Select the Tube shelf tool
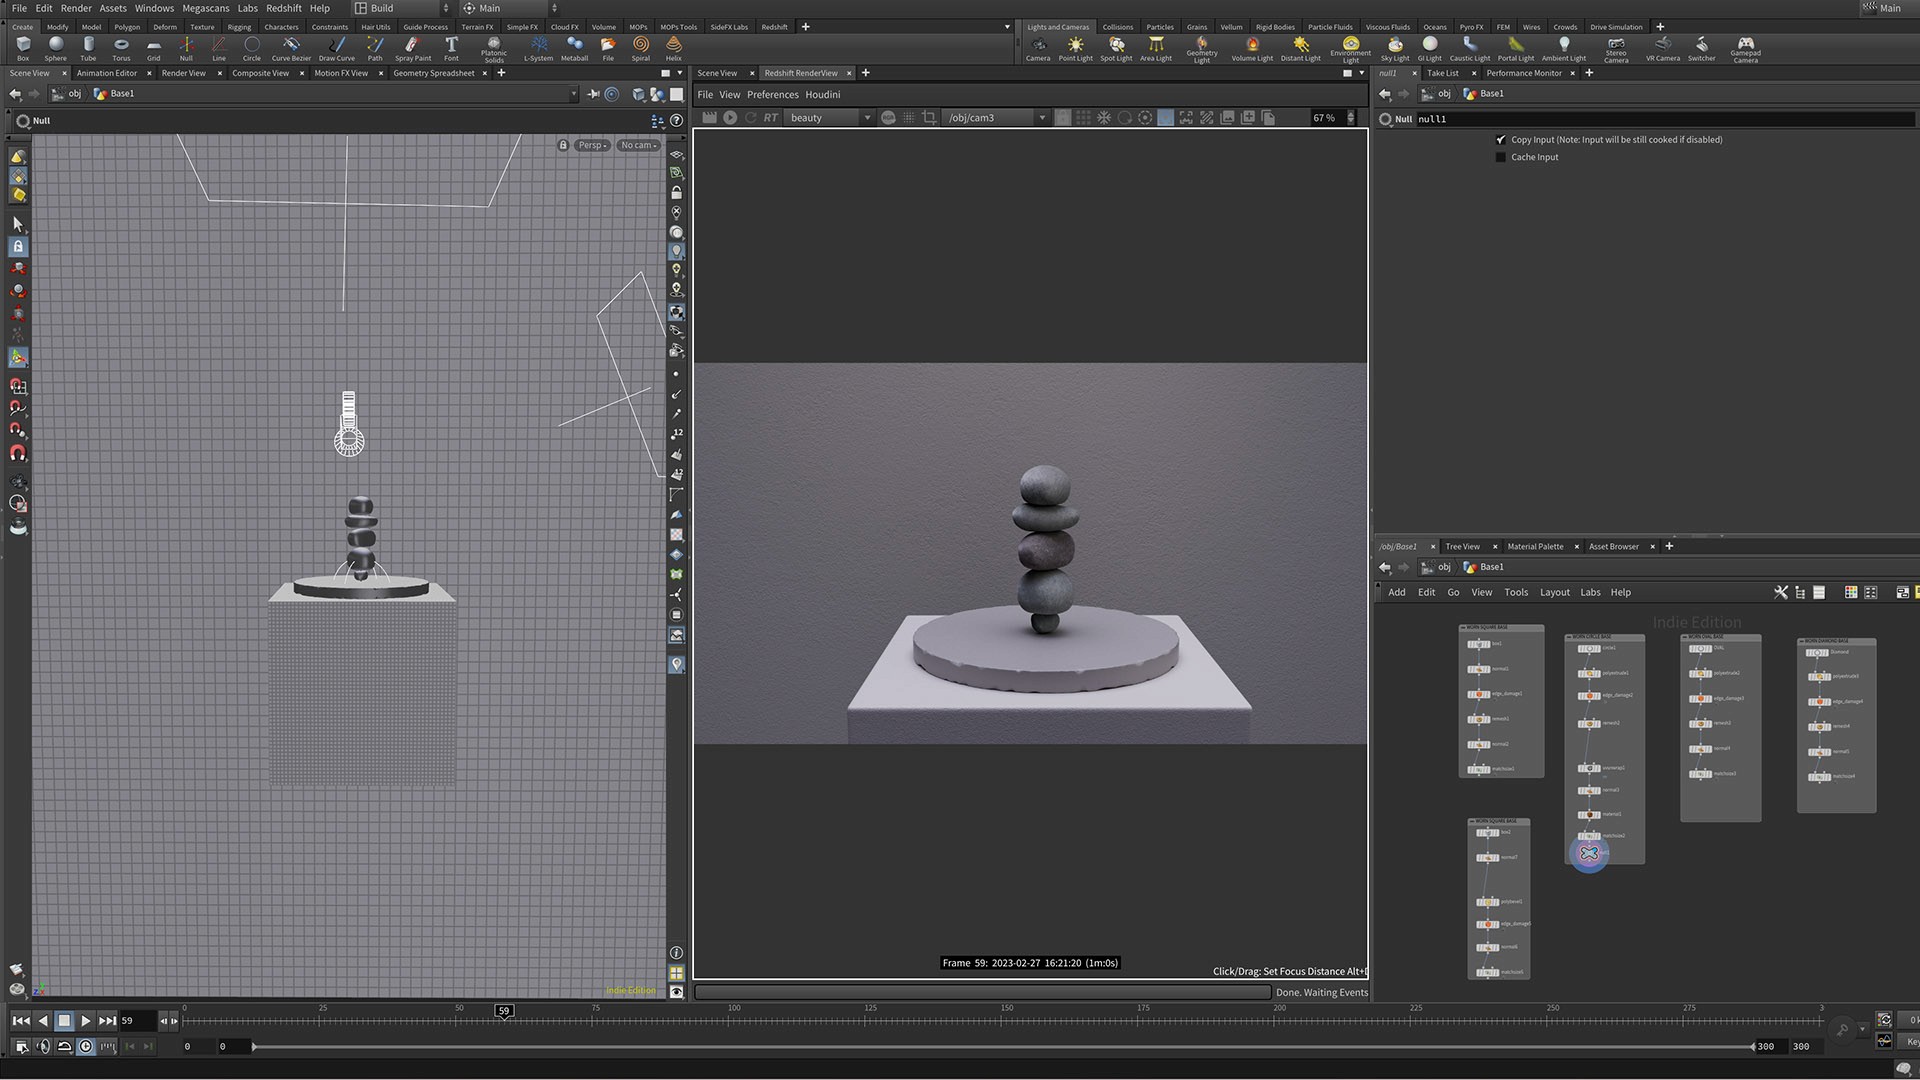1920x1080 pixels. point(88,48)
